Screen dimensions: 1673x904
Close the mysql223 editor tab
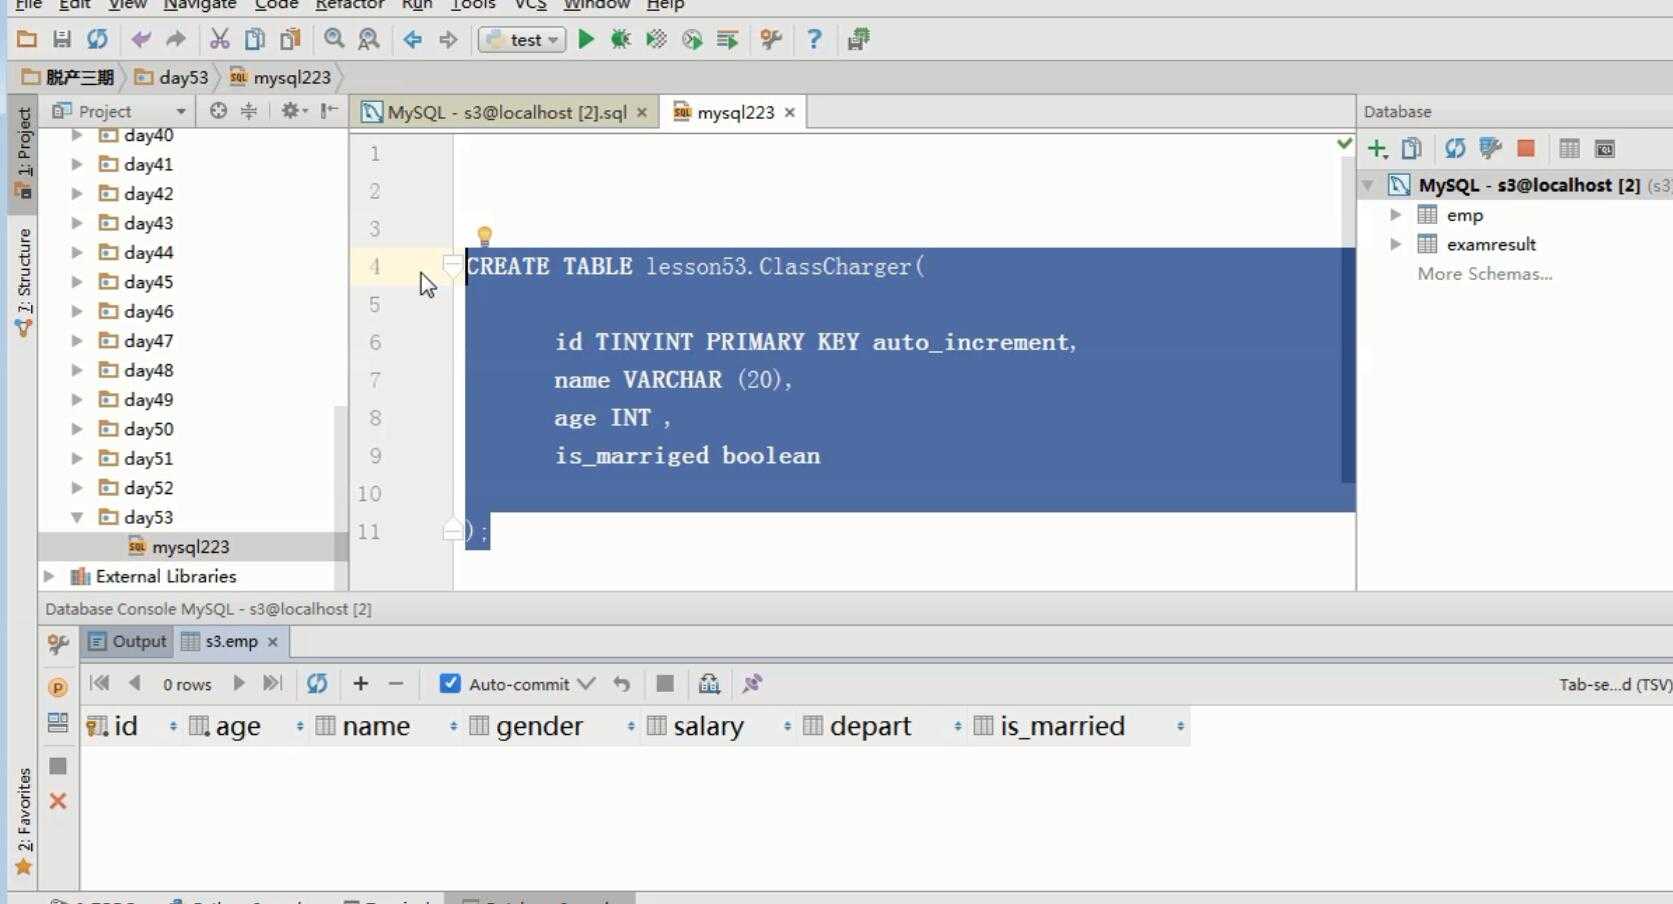coord(790,112)
